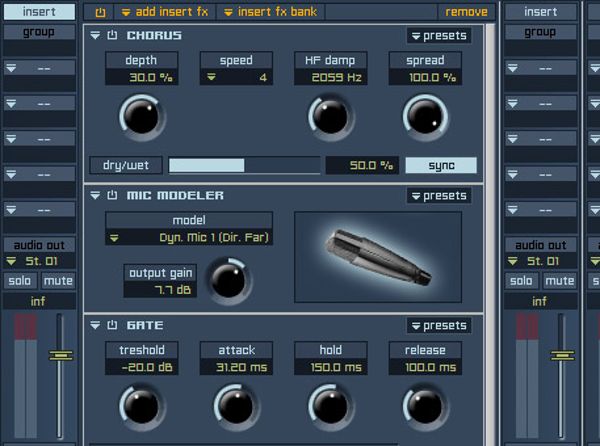Click the Chorus spread knob

pyautogui.click(x=423, y=117)
